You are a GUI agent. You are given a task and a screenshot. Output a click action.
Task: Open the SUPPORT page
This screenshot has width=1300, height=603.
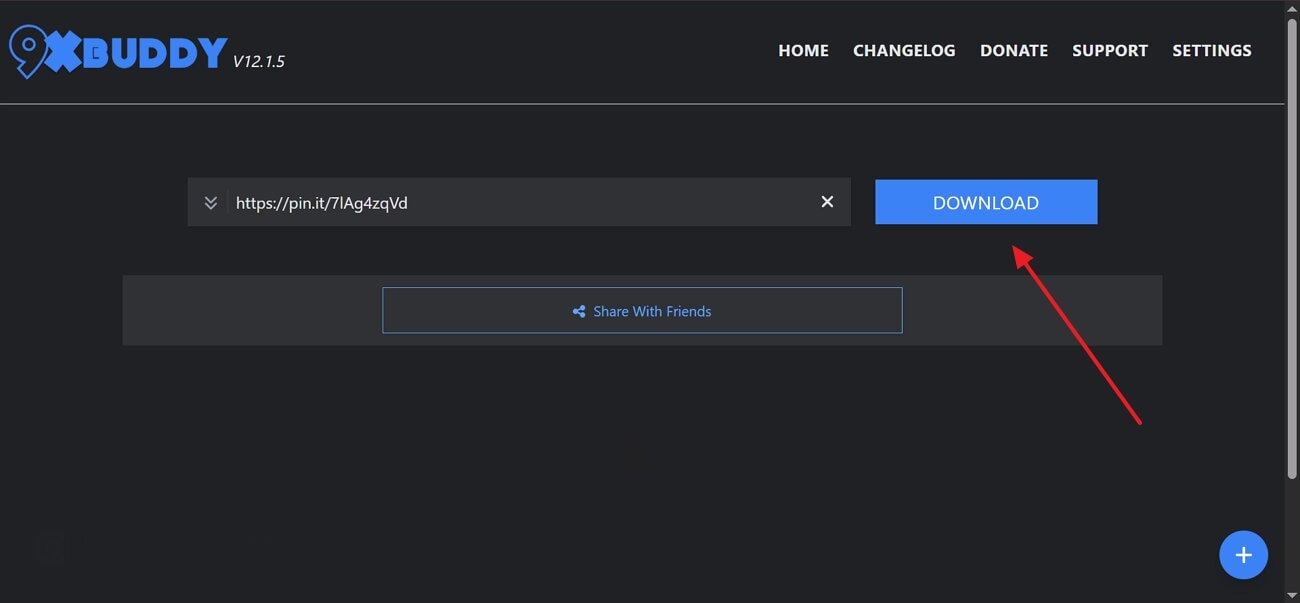click(1110, 50)
